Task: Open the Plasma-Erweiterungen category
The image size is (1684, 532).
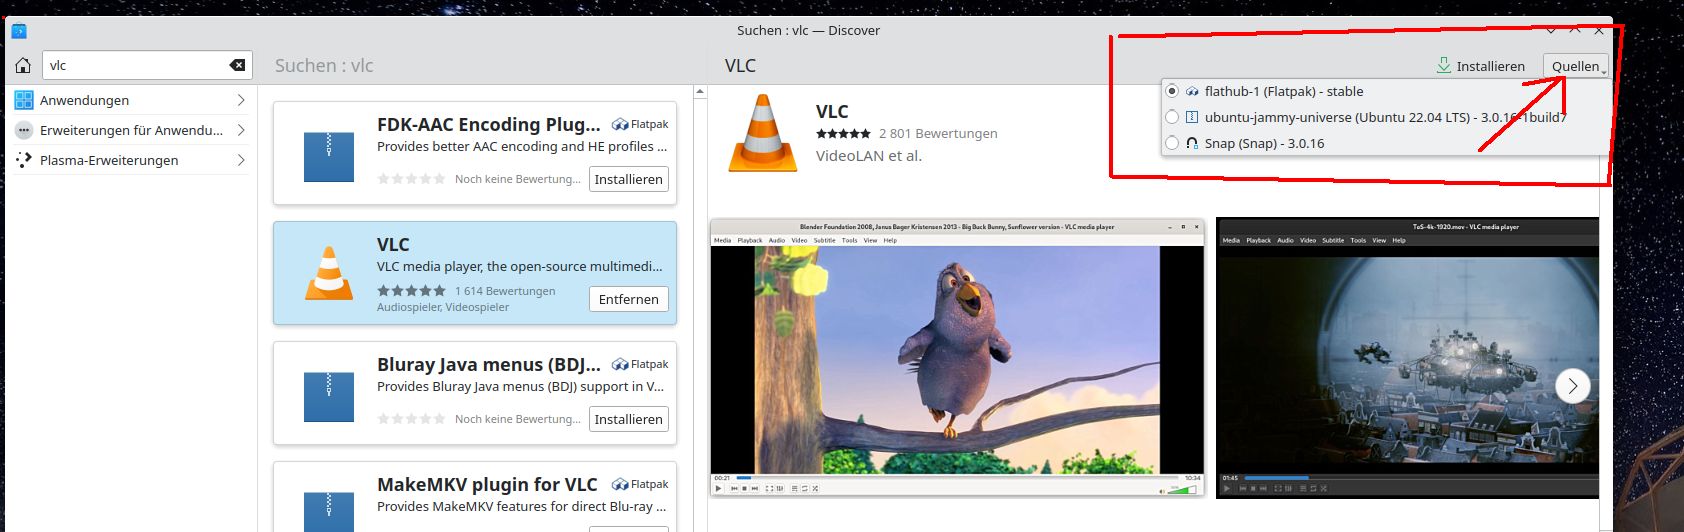Action: 130,160
